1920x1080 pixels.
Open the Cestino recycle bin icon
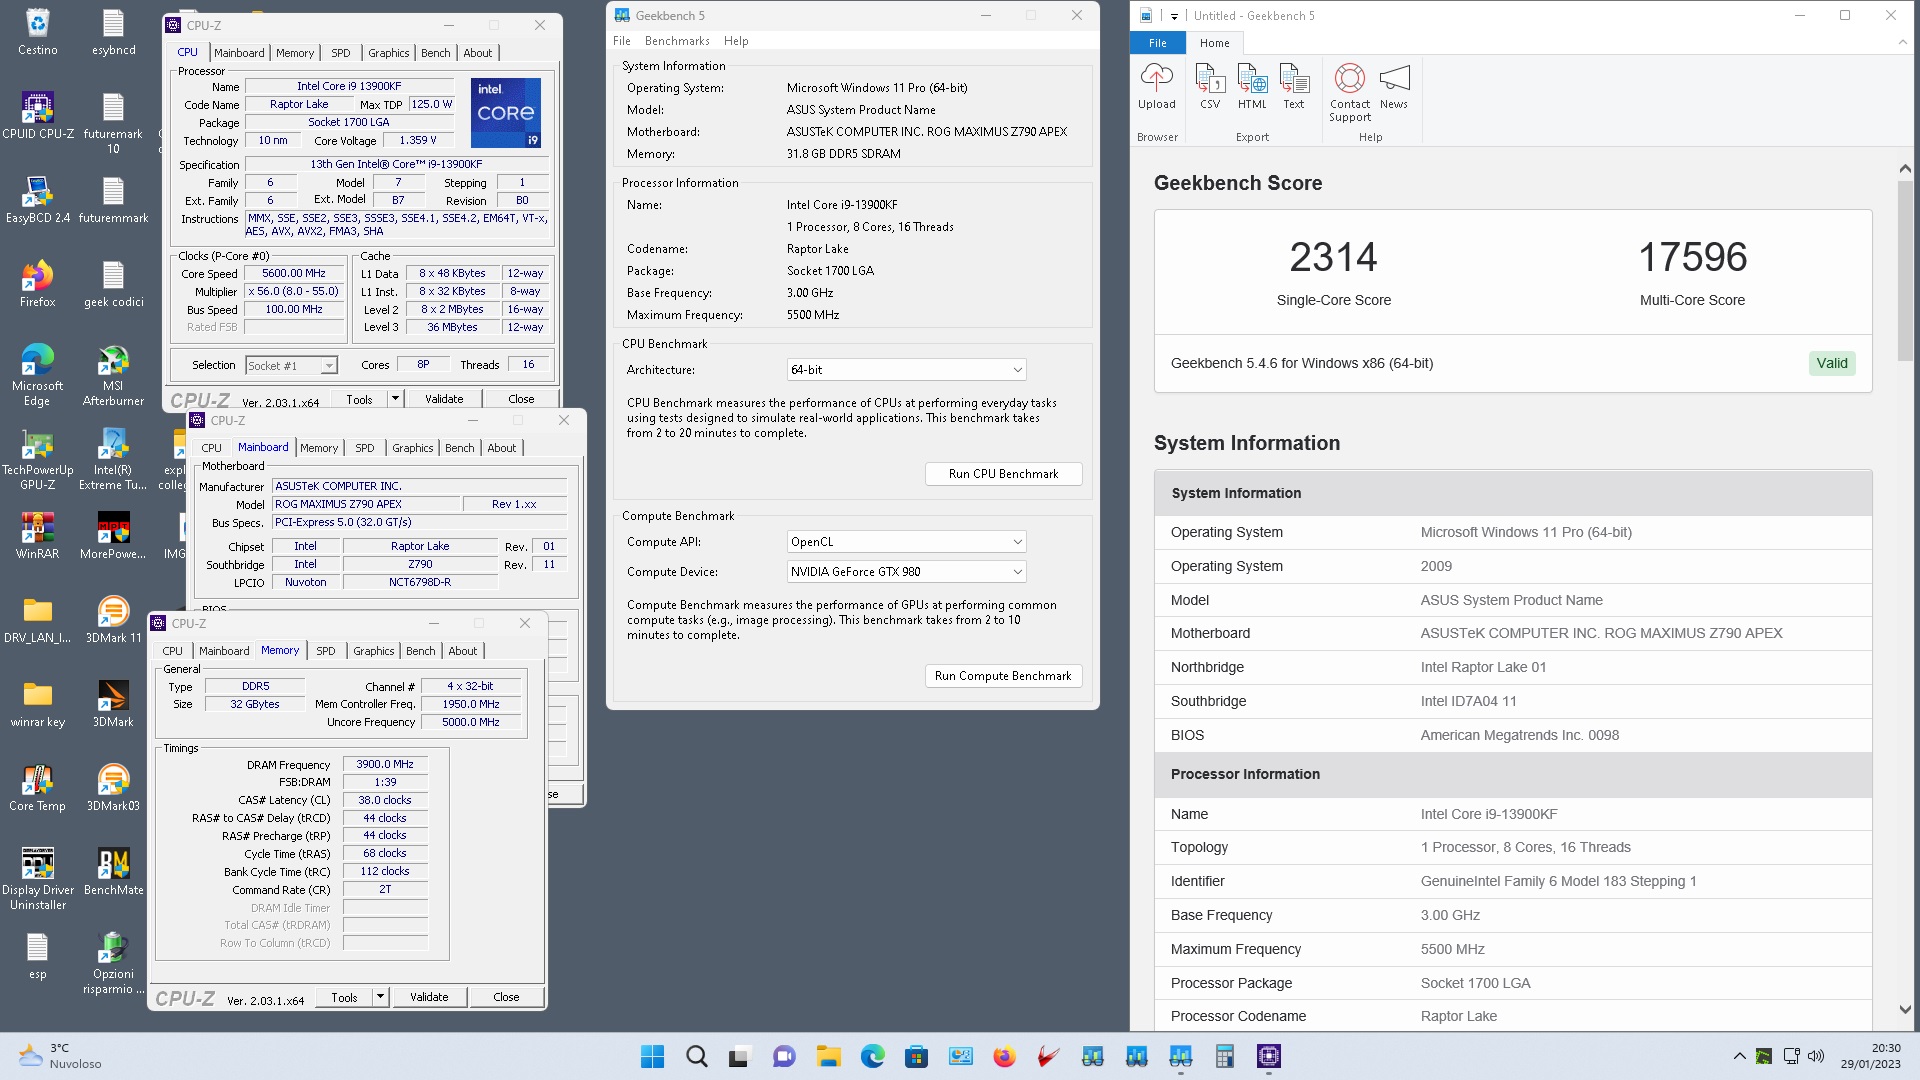tap(37, 32)
